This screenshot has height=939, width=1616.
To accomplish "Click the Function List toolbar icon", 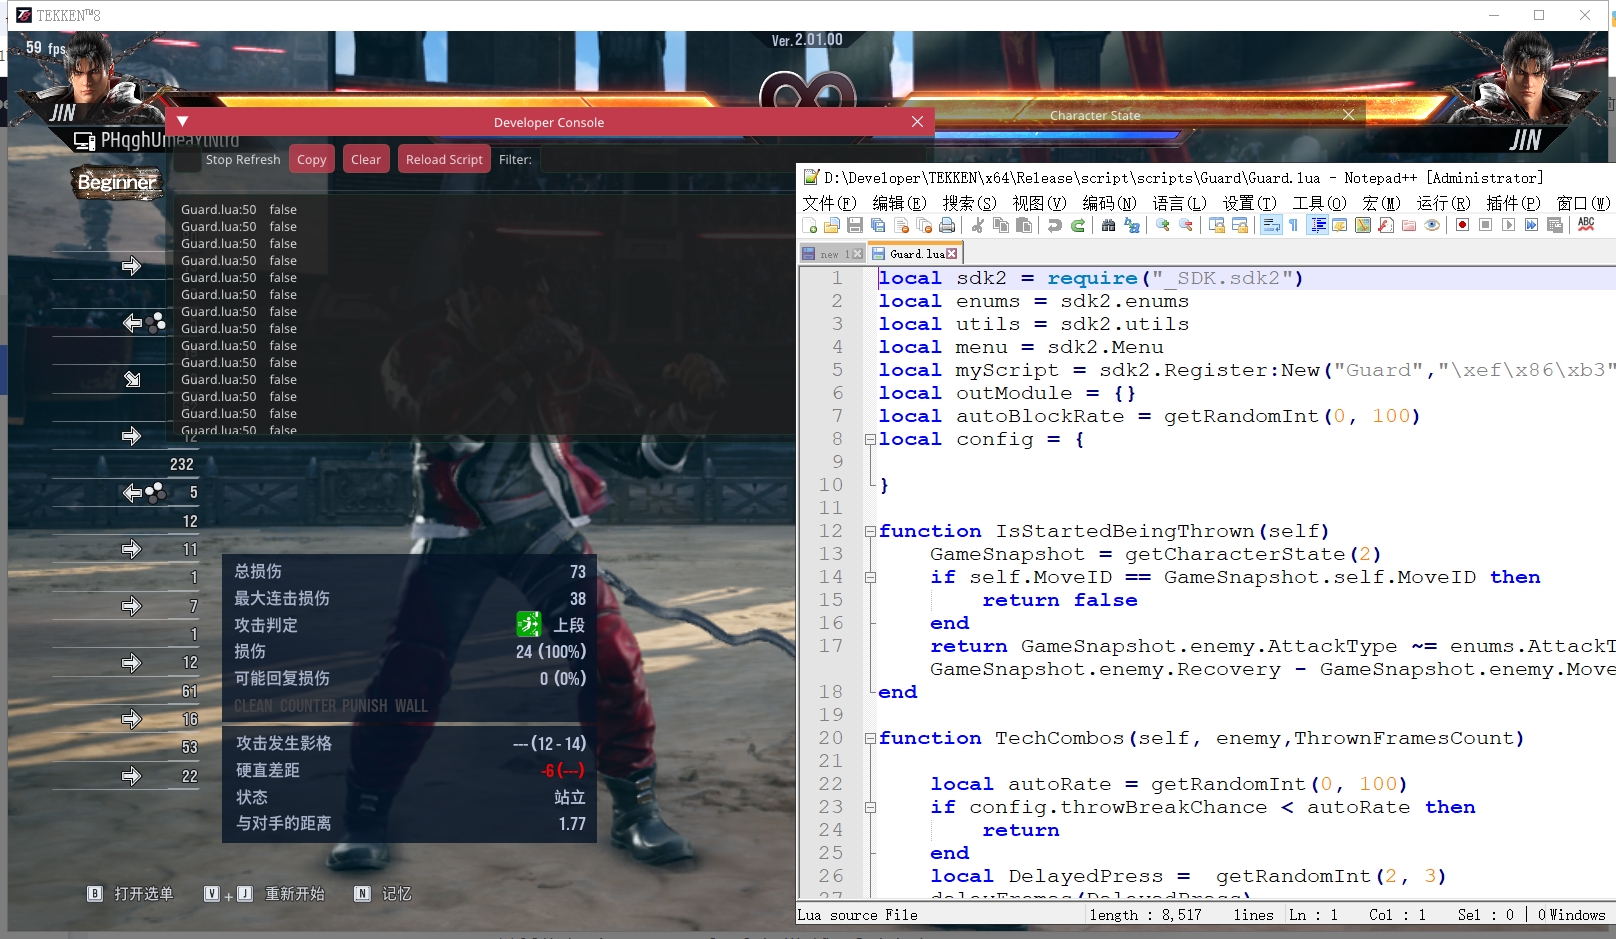I will [x=1386, y=226].
